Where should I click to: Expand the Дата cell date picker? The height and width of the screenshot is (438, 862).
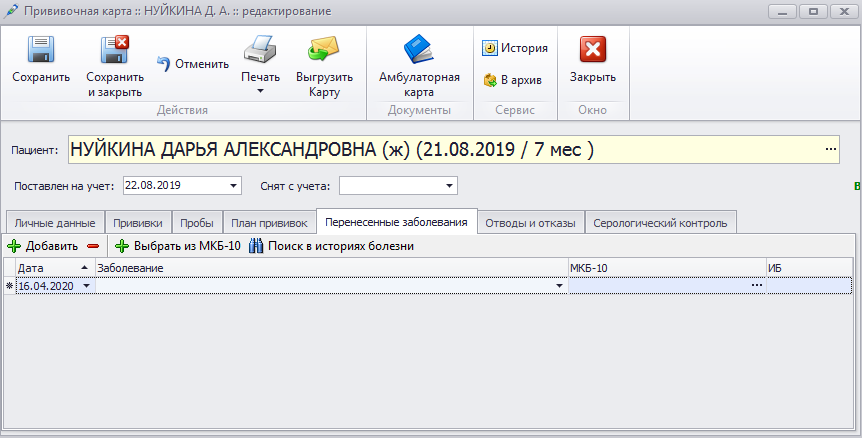(86, 286)
